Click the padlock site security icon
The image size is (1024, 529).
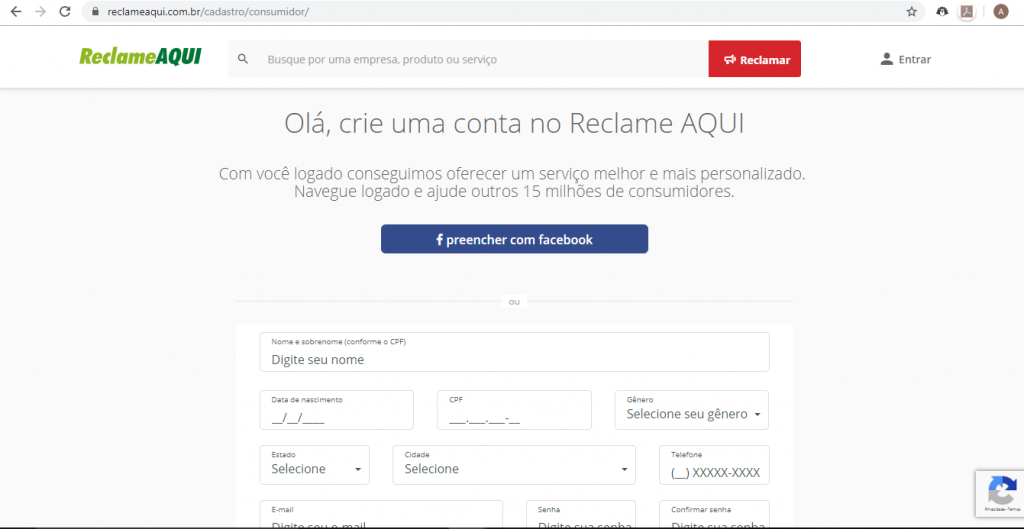point(96,12)
